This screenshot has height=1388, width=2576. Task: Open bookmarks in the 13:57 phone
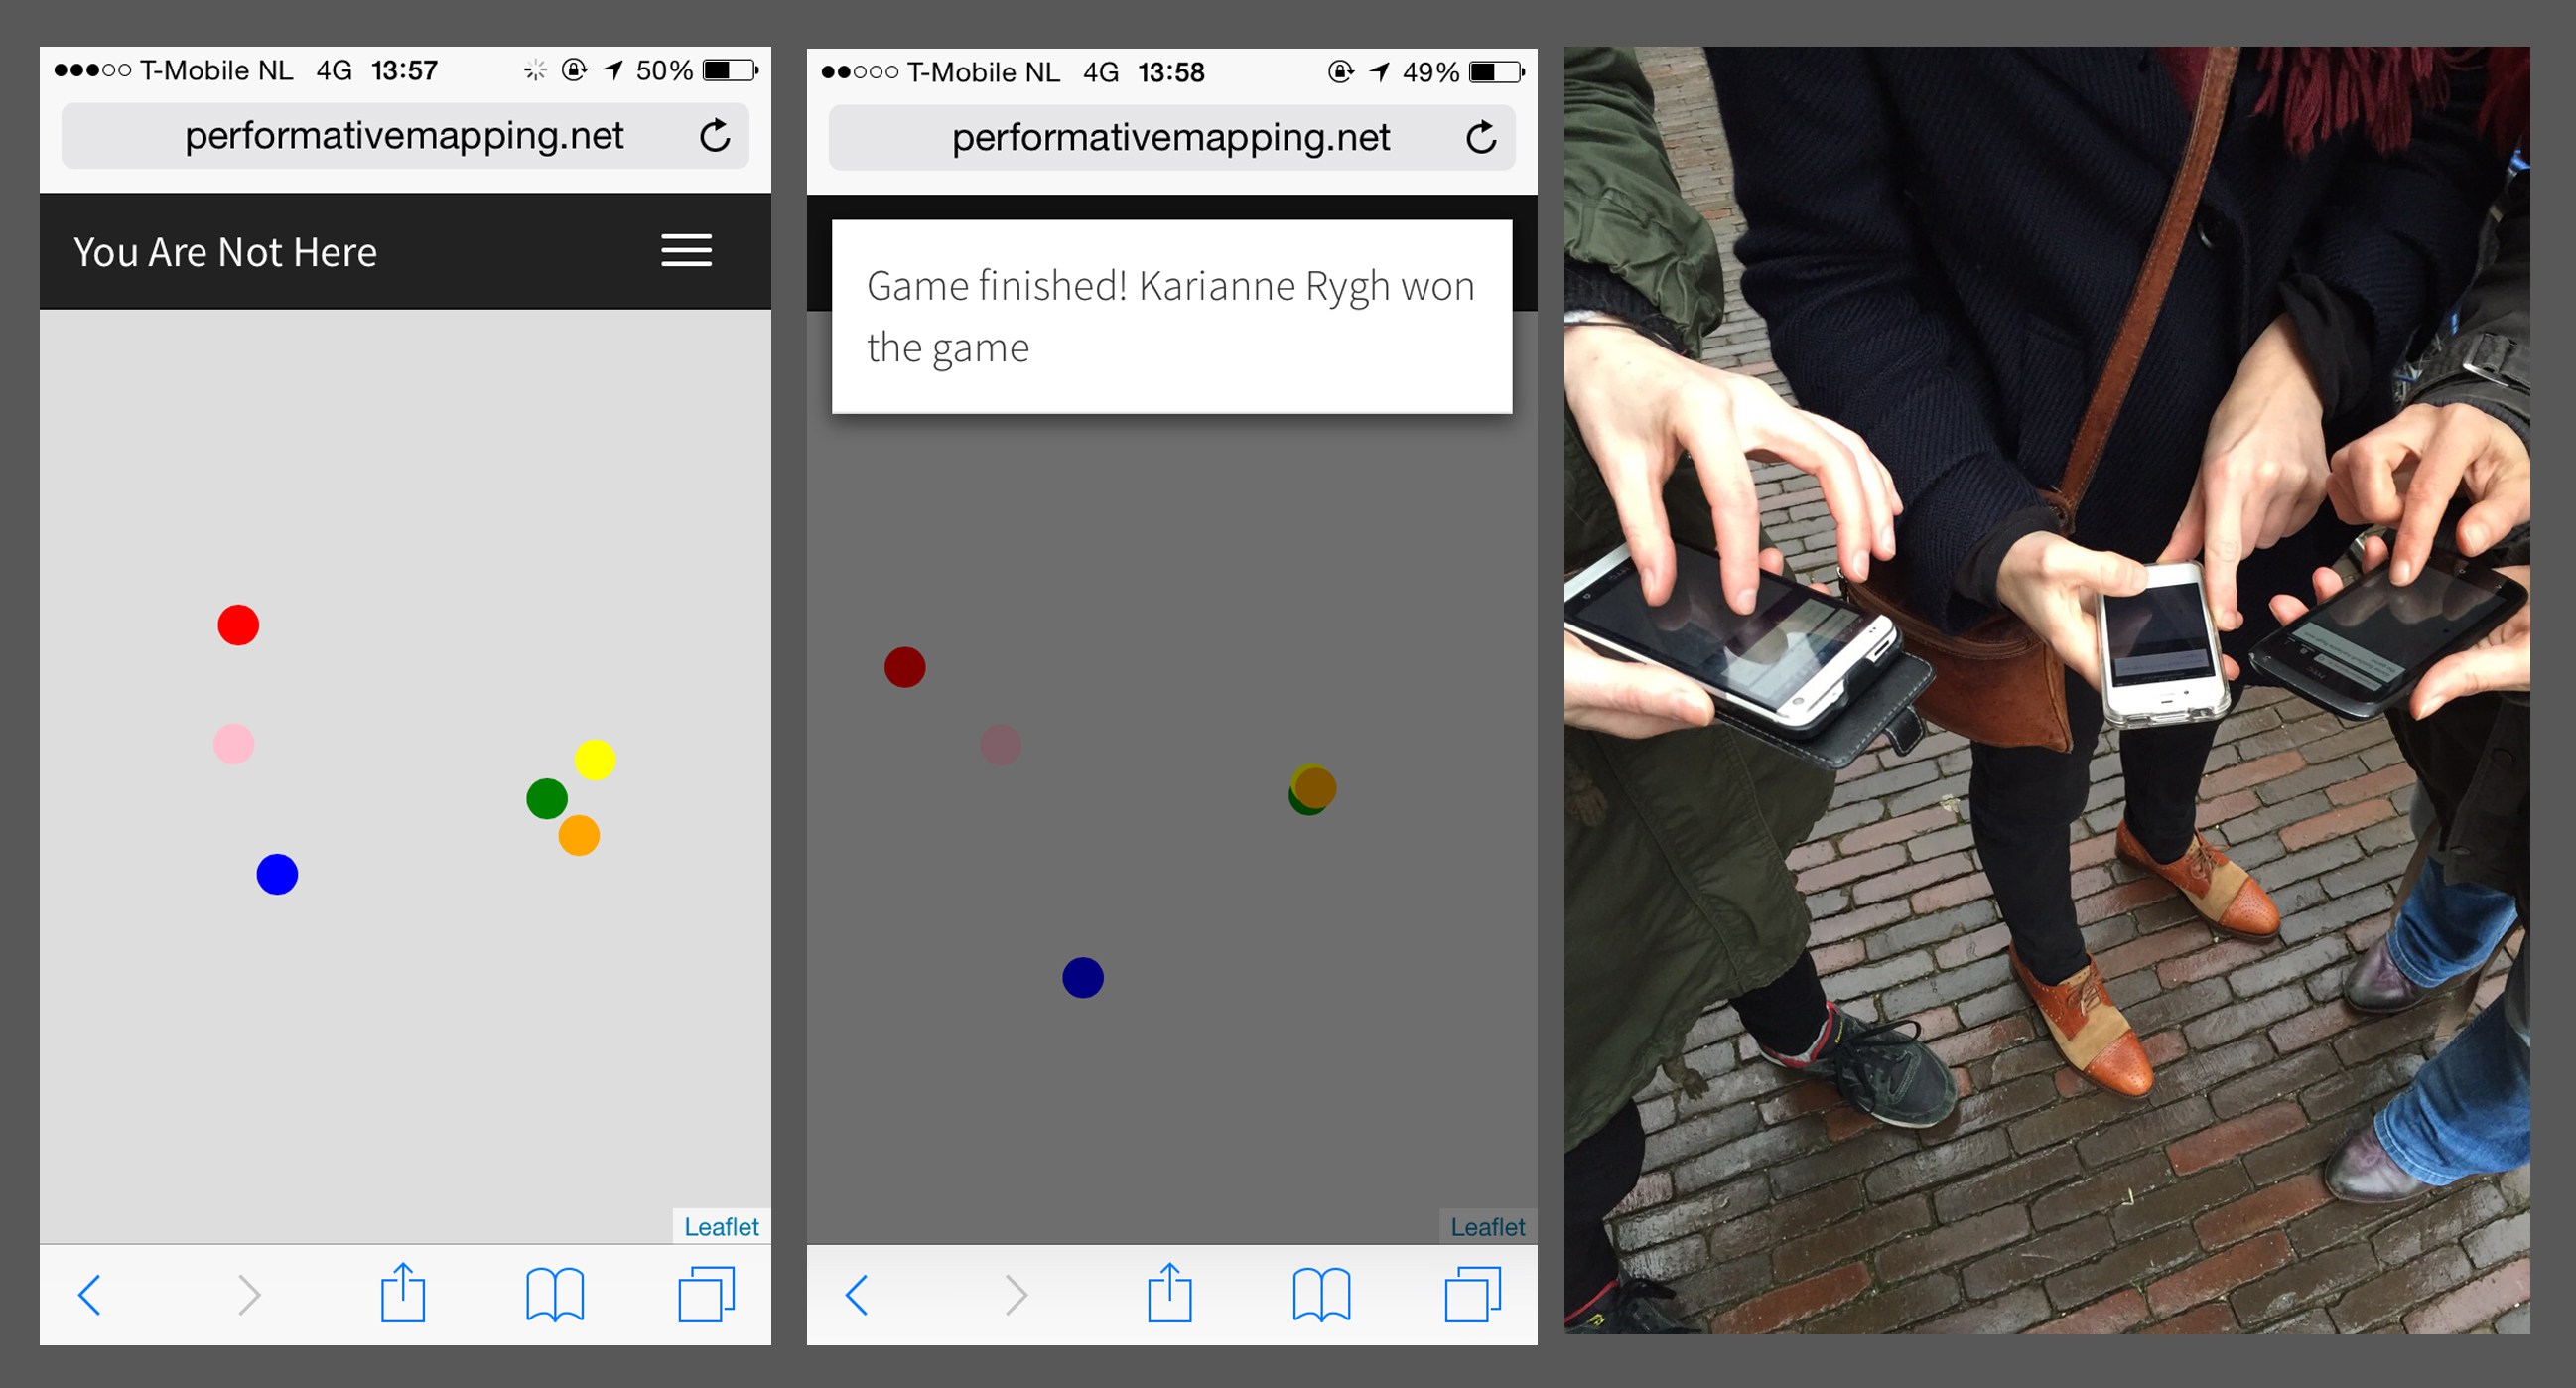click(x=555, y=1295)
